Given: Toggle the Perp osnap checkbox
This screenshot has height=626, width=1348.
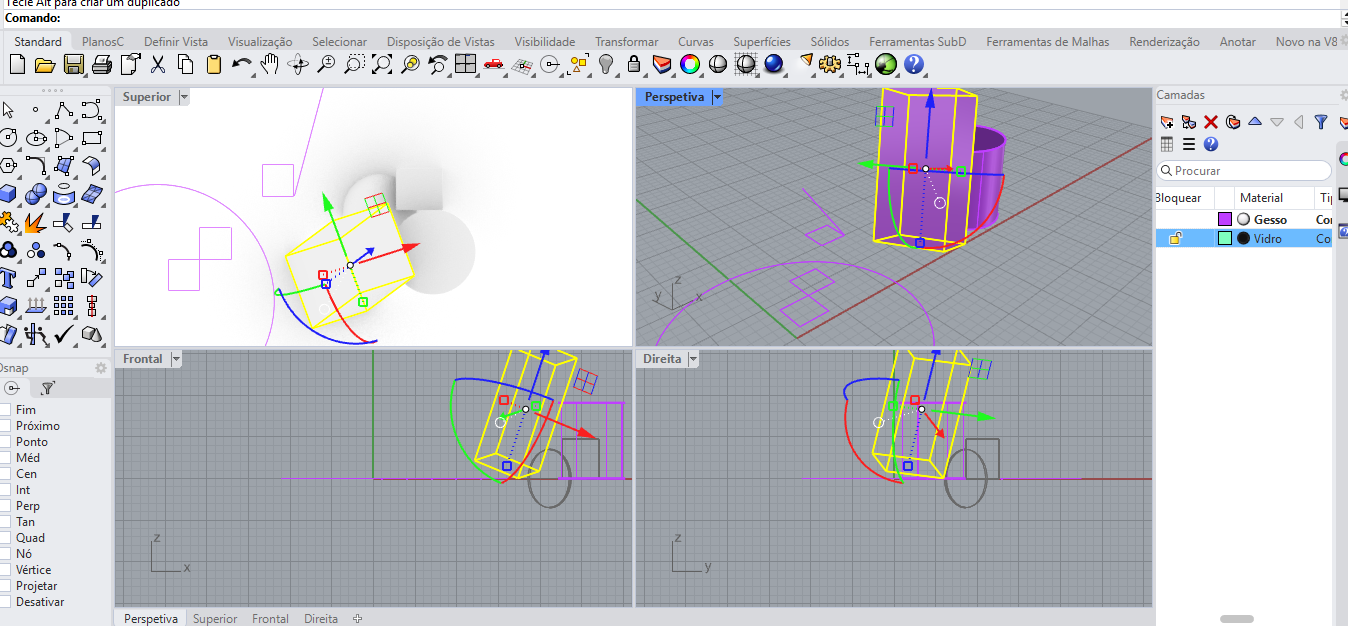Looking at the screenshot, I should (6, 506).
